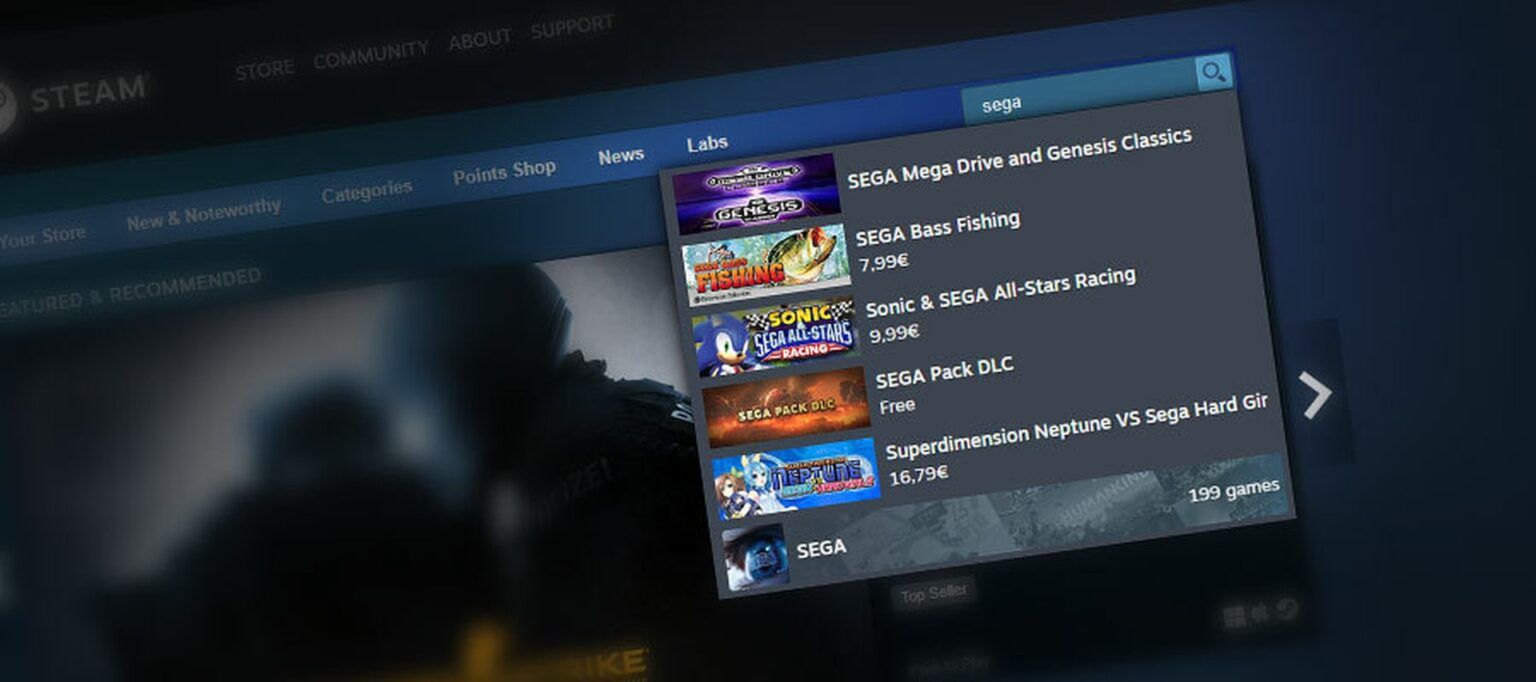Click the magnifying glass search icon
This screenshot has width=1536, height=682.
click(x=1213, y=71)
